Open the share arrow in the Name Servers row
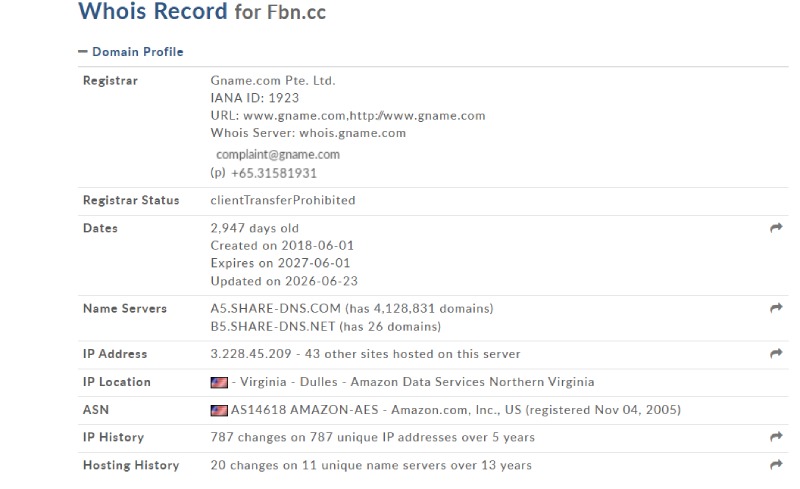Screen dimensions: 800x489 pyautogui.click(x=776, y=308)
